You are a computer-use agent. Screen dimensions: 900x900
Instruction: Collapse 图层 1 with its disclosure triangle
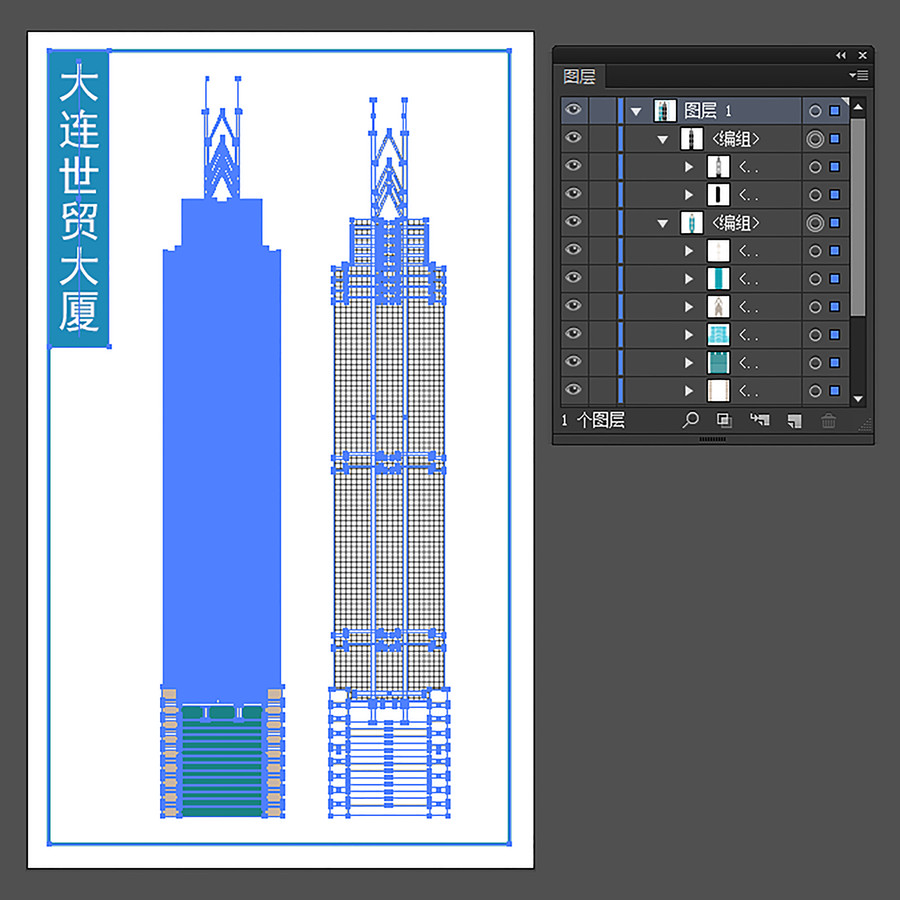point(636,111)
